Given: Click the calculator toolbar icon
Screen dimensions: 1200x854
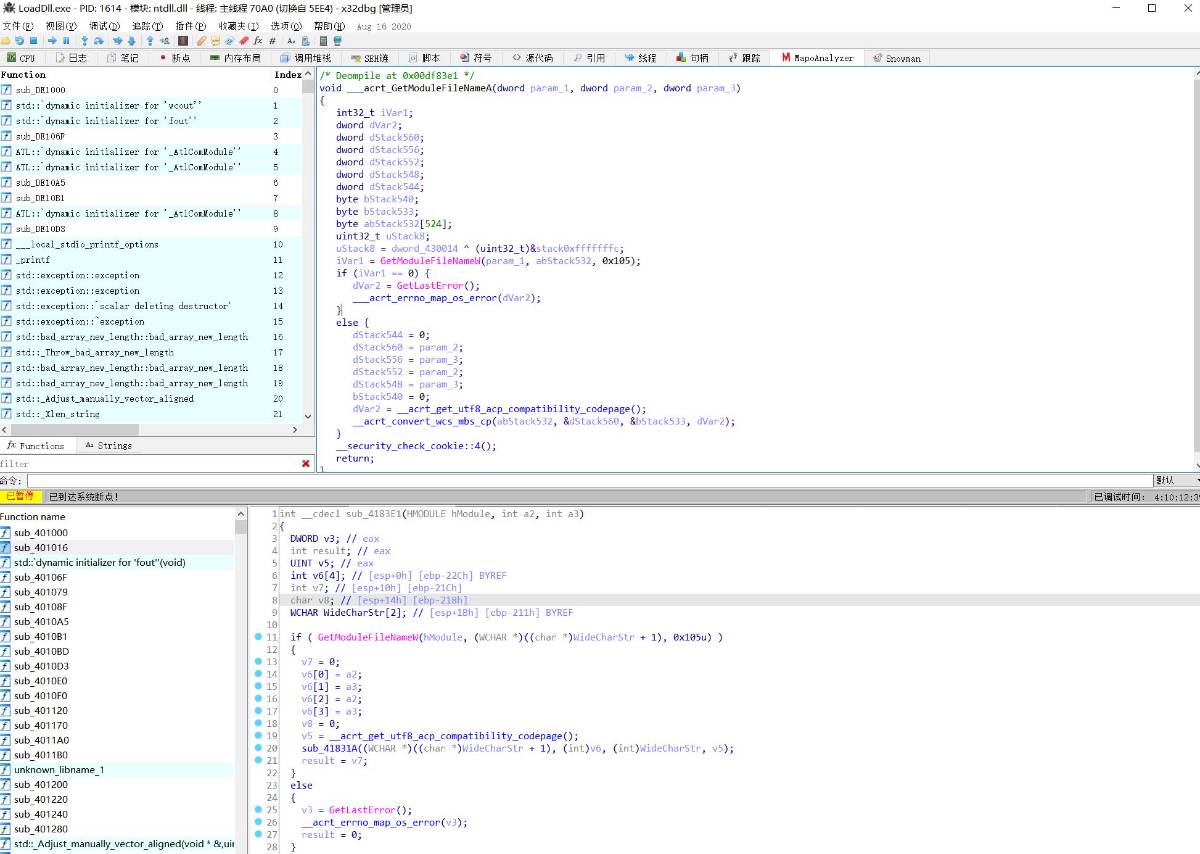Looking at the screenshot, I should [323, 41].
